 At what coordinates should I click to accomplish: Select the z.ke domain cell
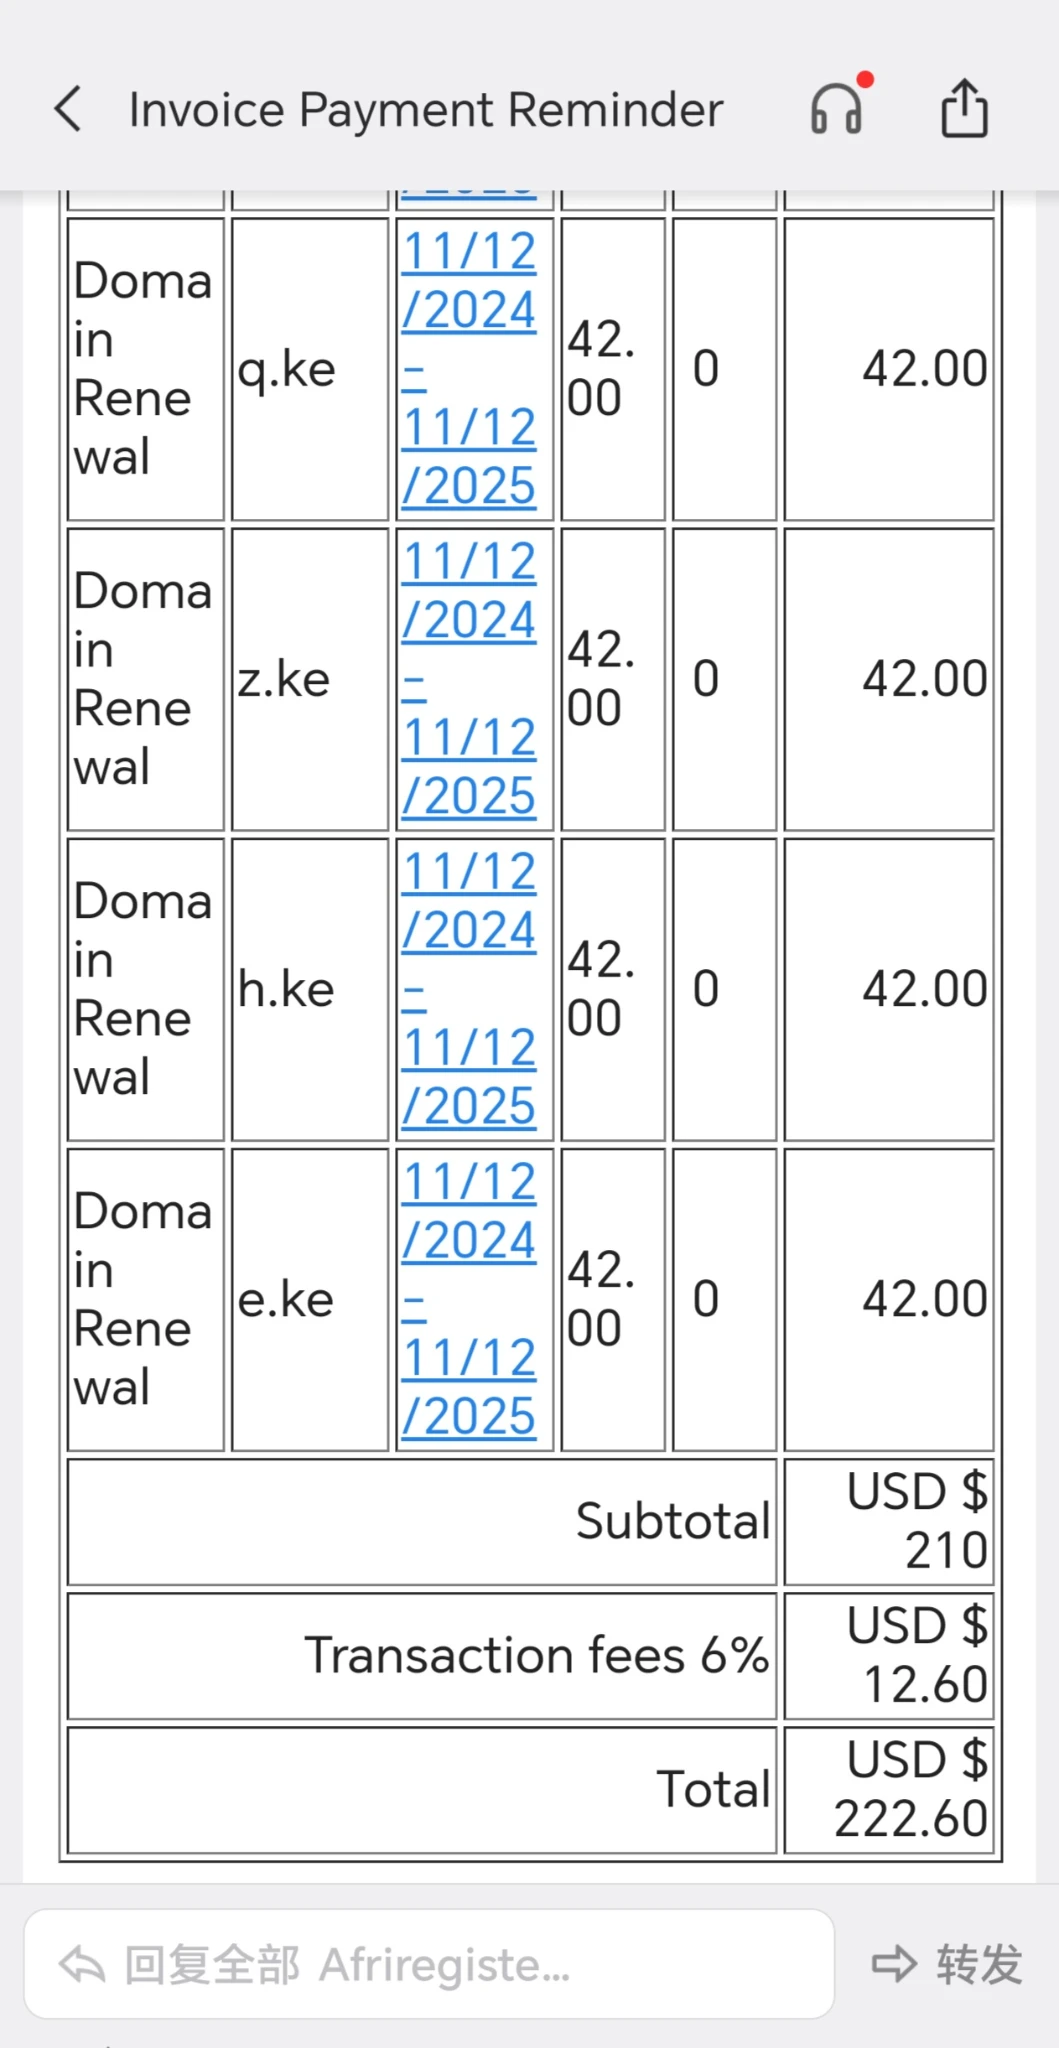pyautogui.click(x=284, y=680)
